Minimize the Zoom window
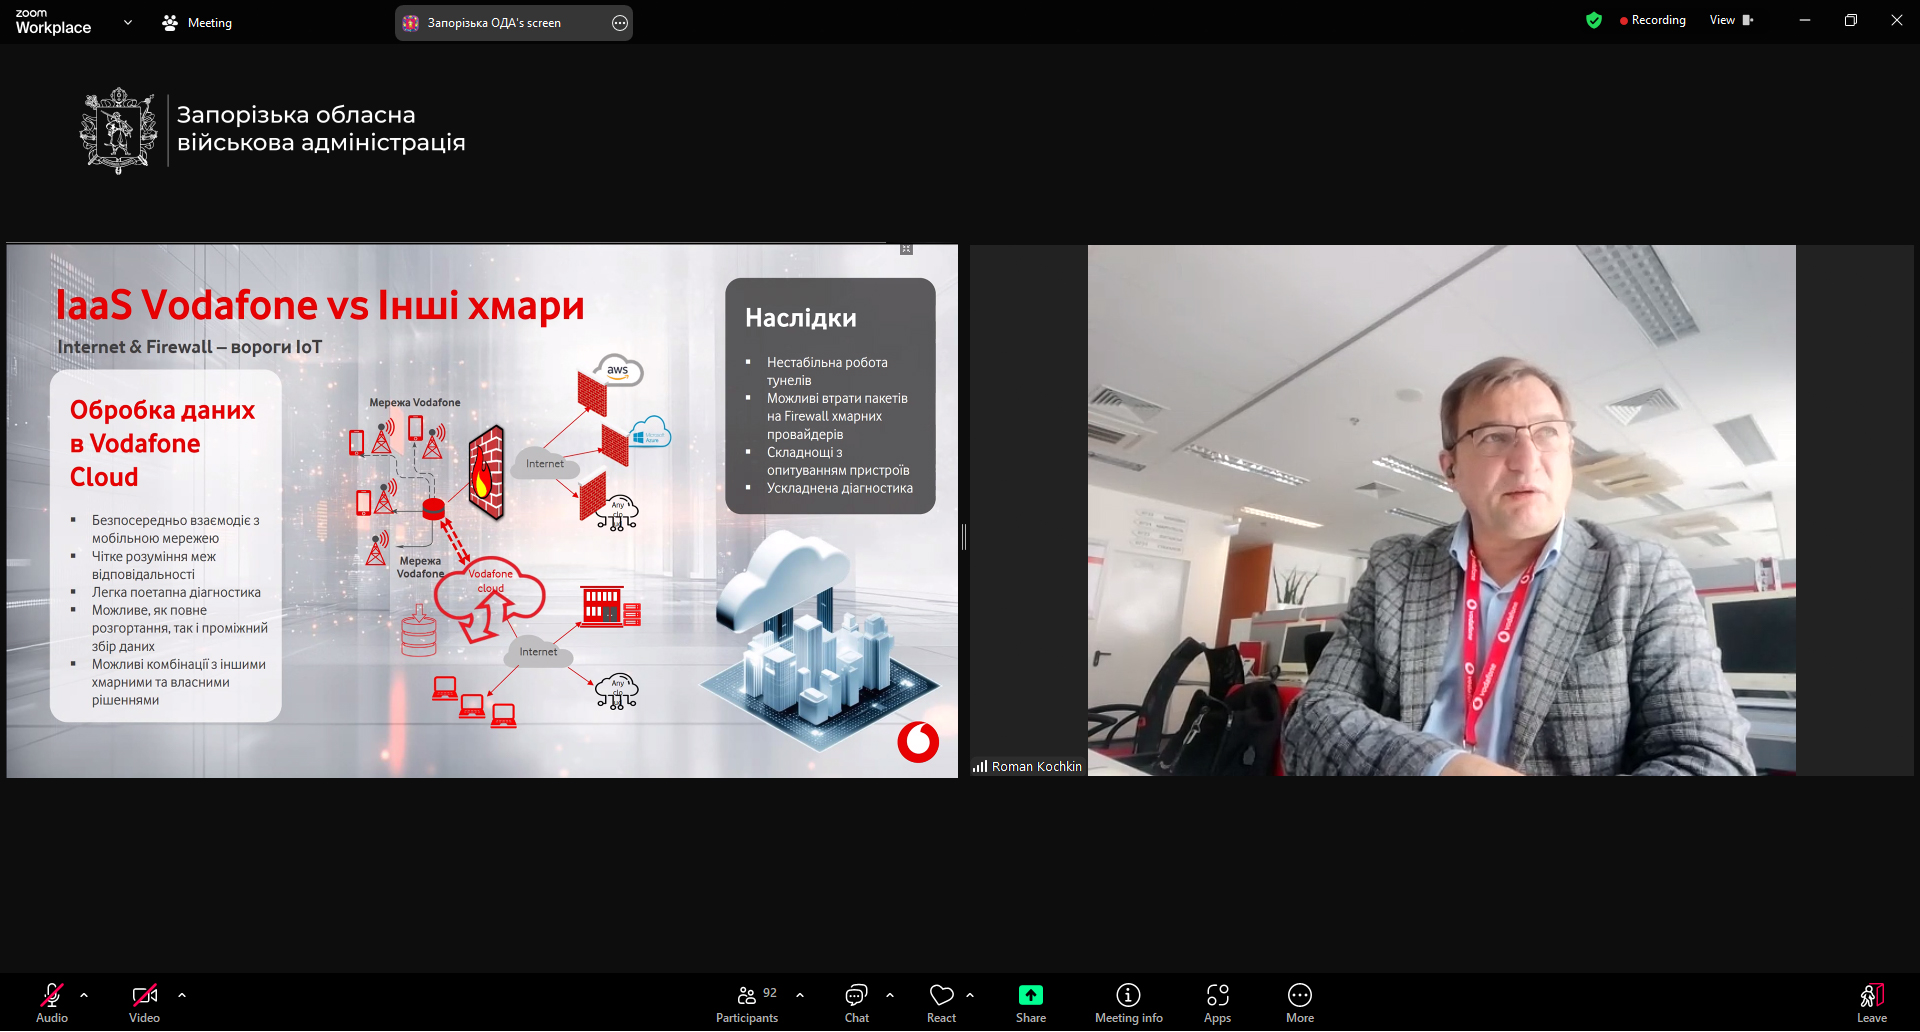Viewport: 1920px width, 1032px height. 1805,20
